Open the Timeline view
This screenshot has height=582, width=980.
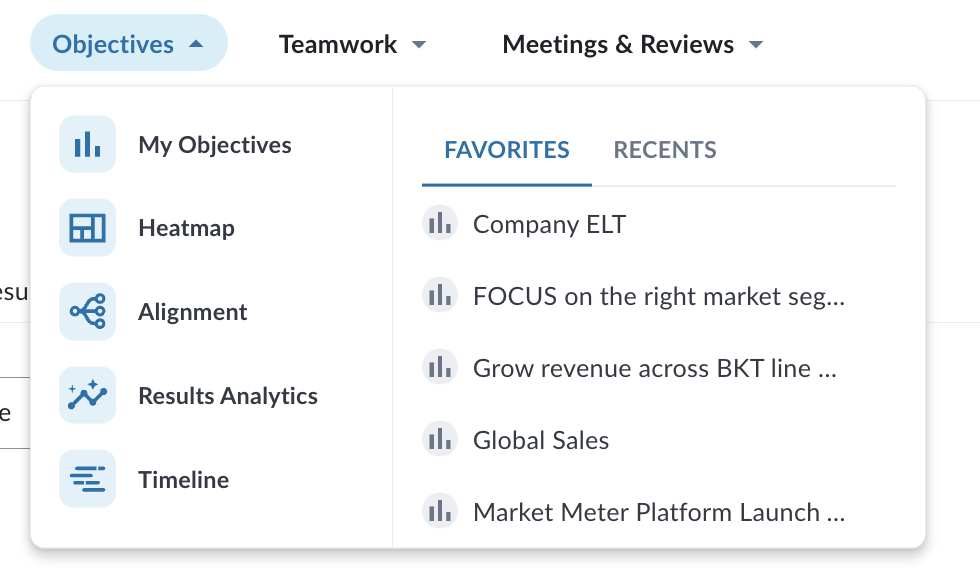(x=183, y=479)
